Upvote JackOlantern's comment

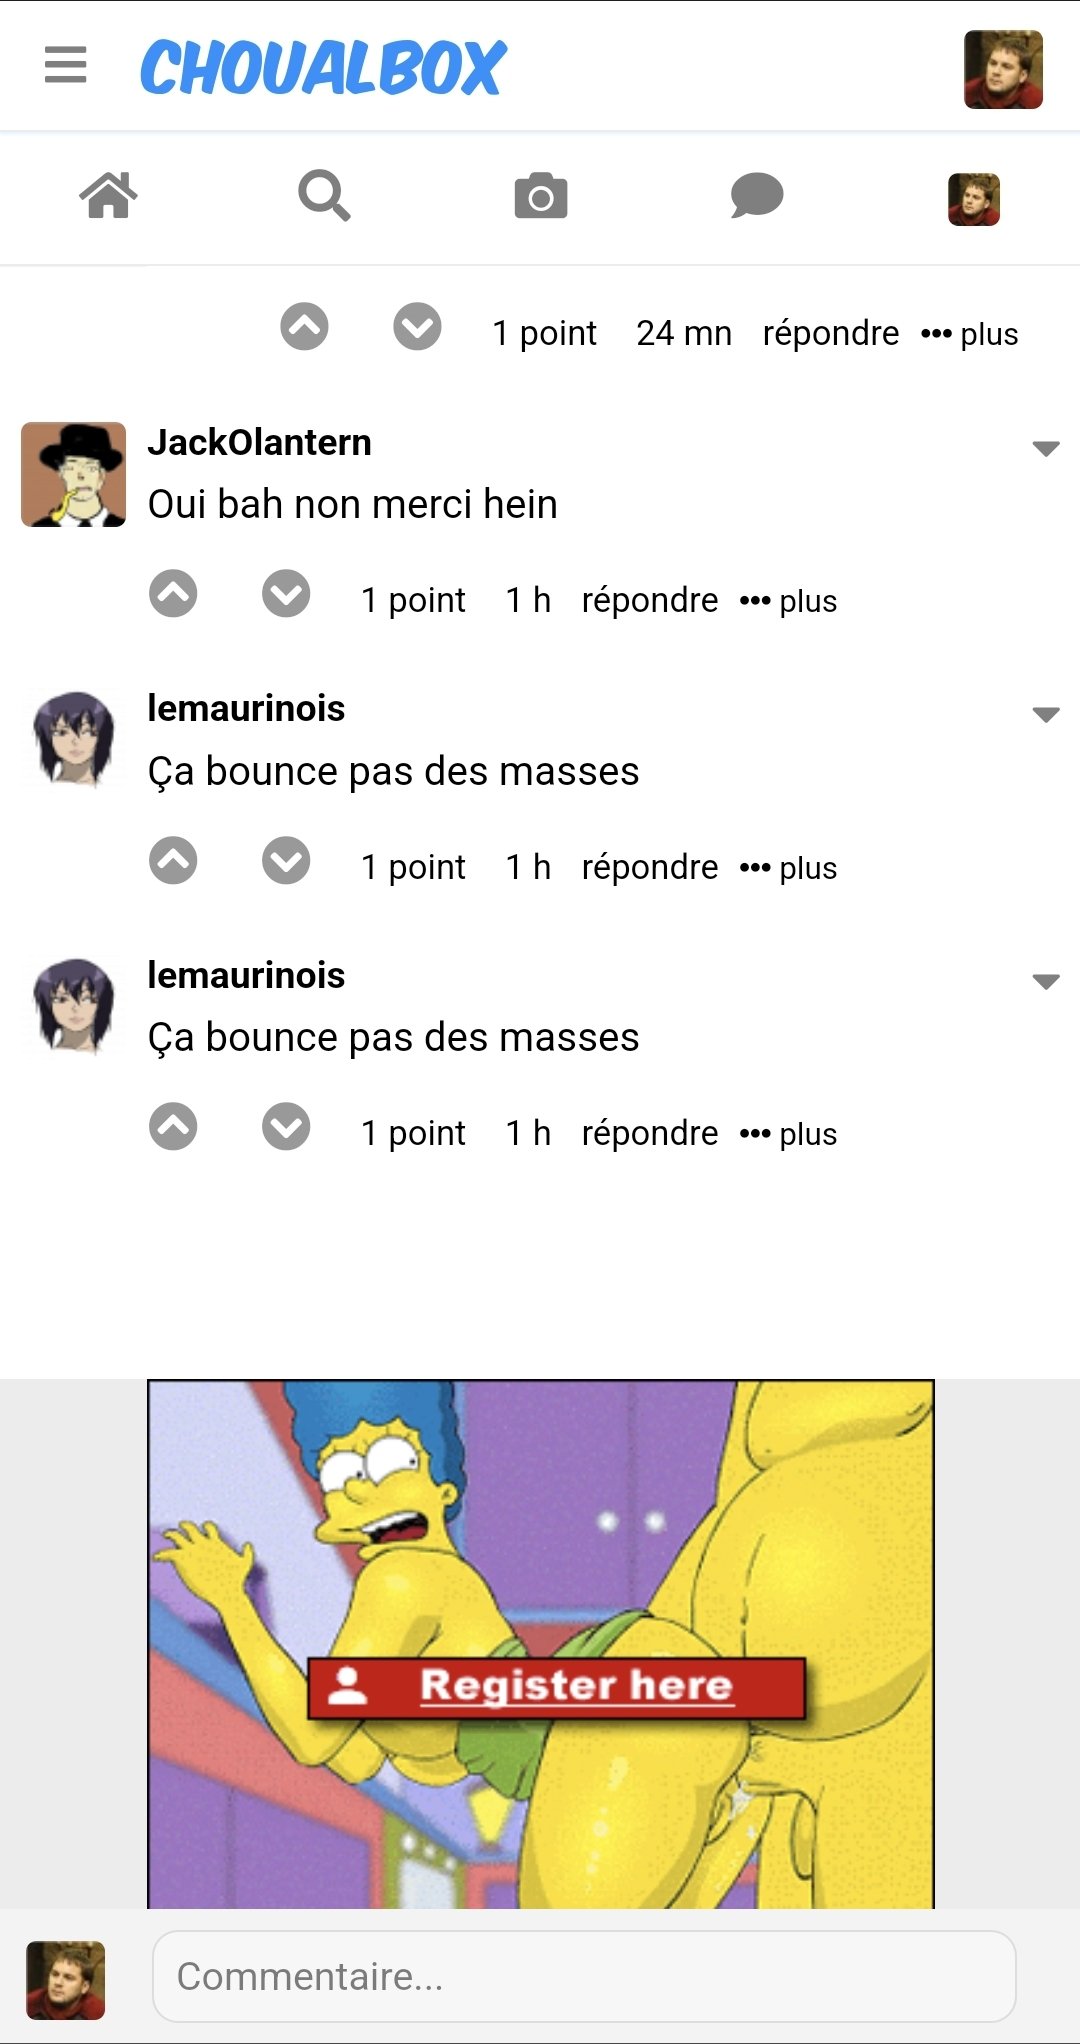tap(173, 594)
